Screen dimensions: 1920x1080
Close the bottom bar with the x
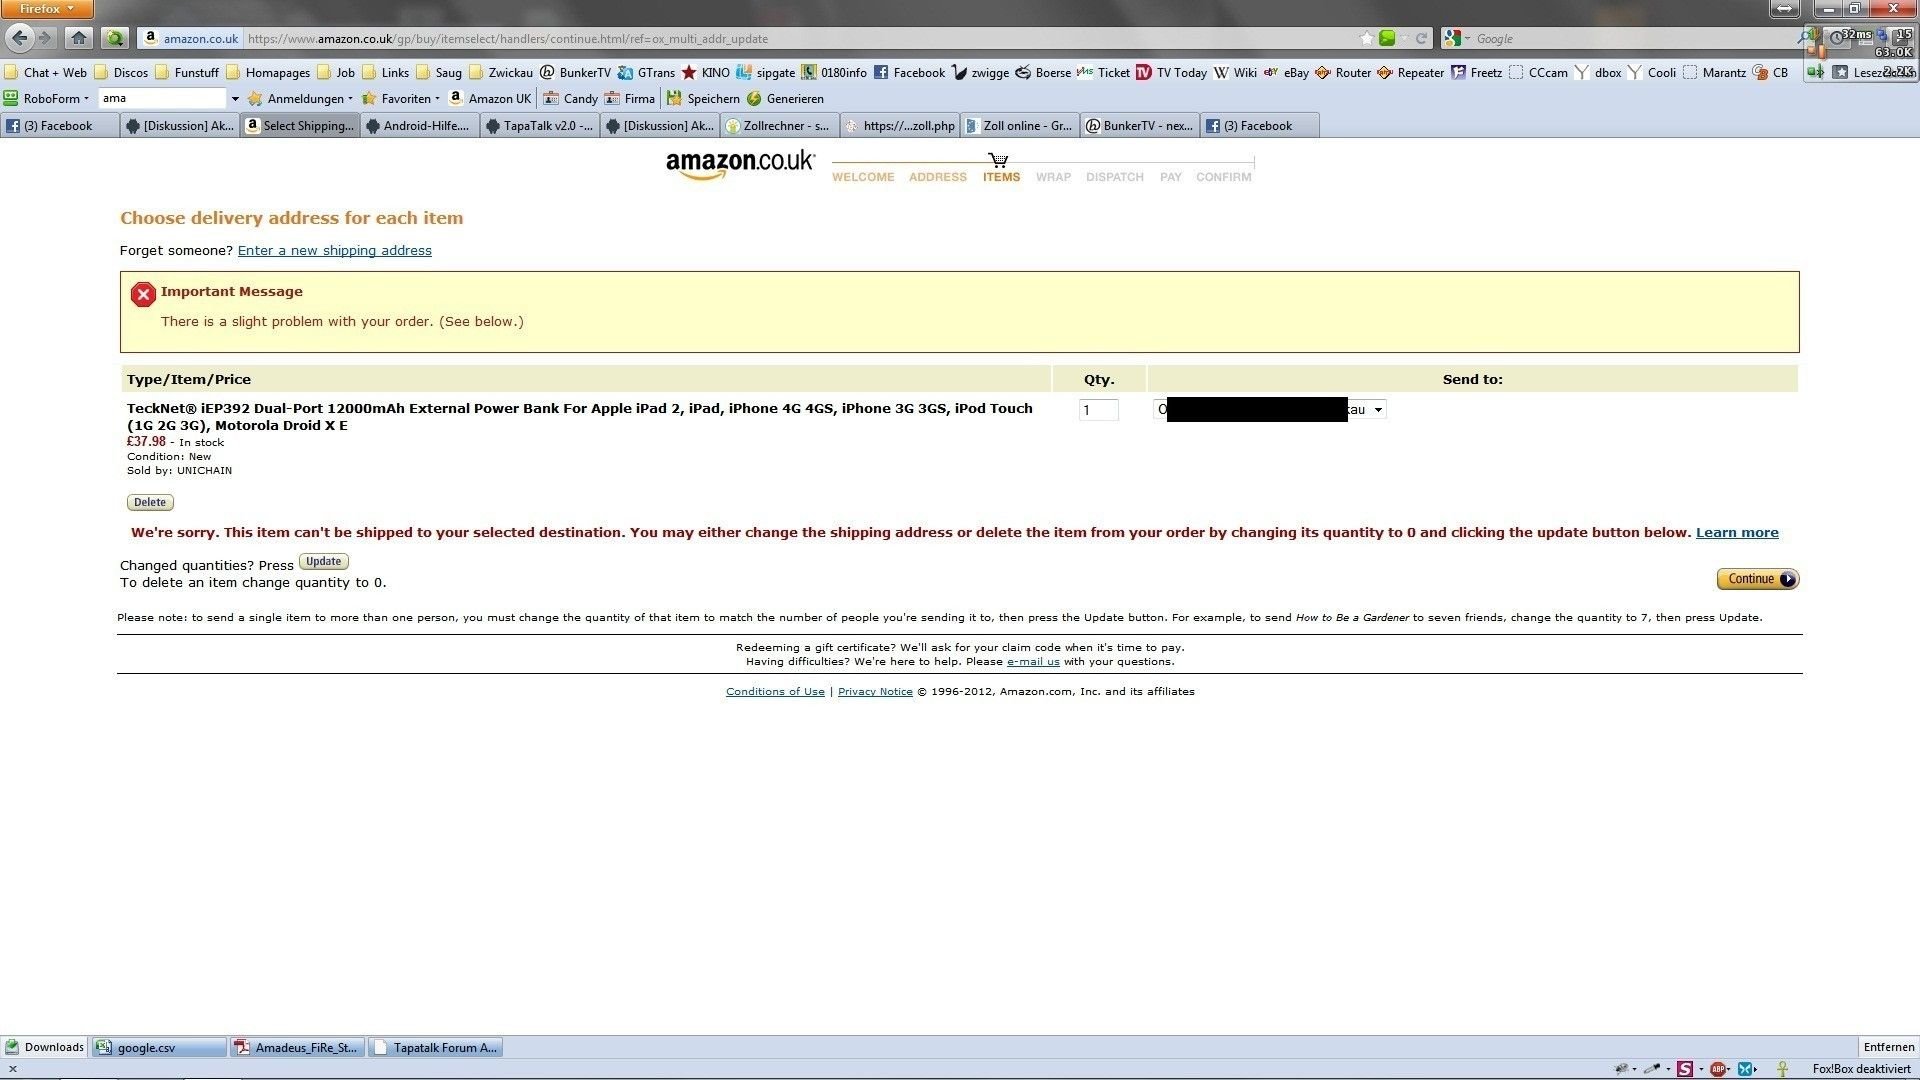[x=12, y=1069]
